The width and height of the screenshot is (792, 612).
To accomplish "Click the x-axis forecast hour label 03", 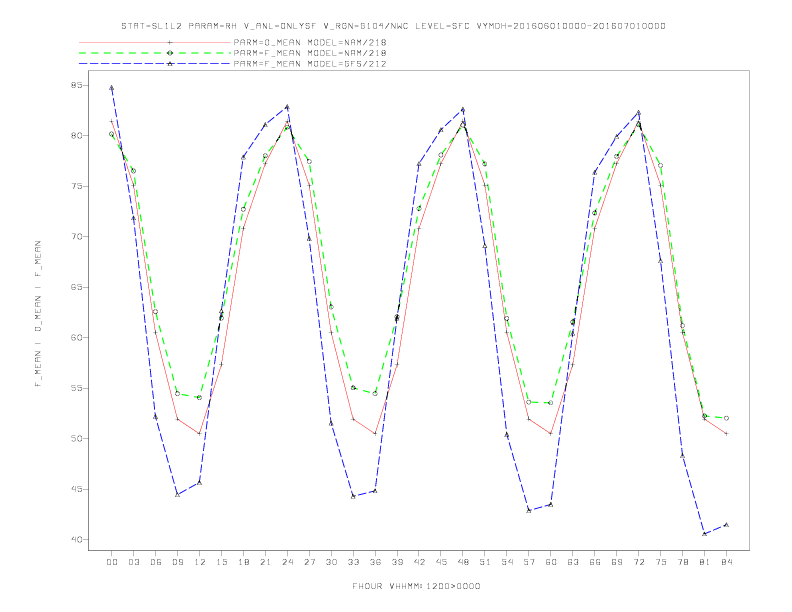I will [x=133, y=562].
